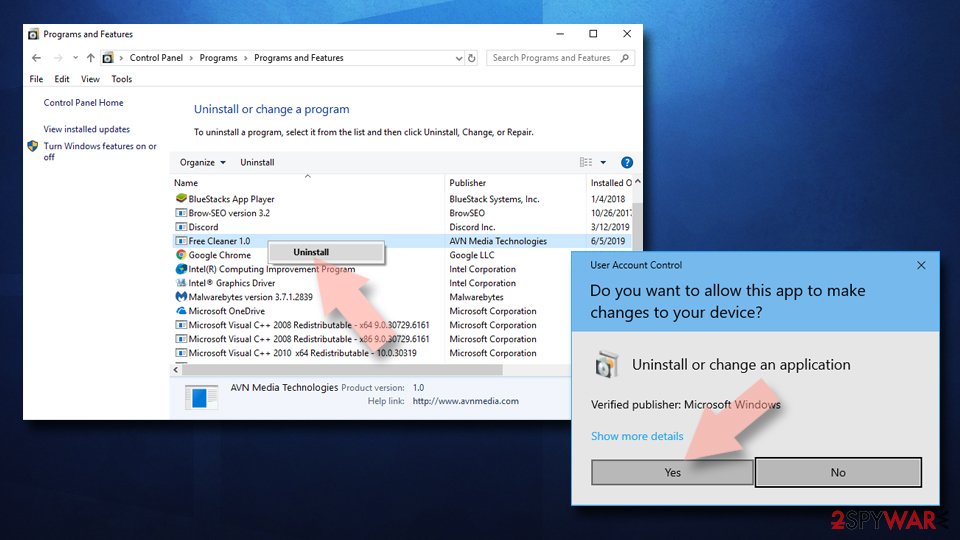Screen dimensions: 960x540
Task: Click the Programs and Features title bar icon
Action: tap(33, 34)
